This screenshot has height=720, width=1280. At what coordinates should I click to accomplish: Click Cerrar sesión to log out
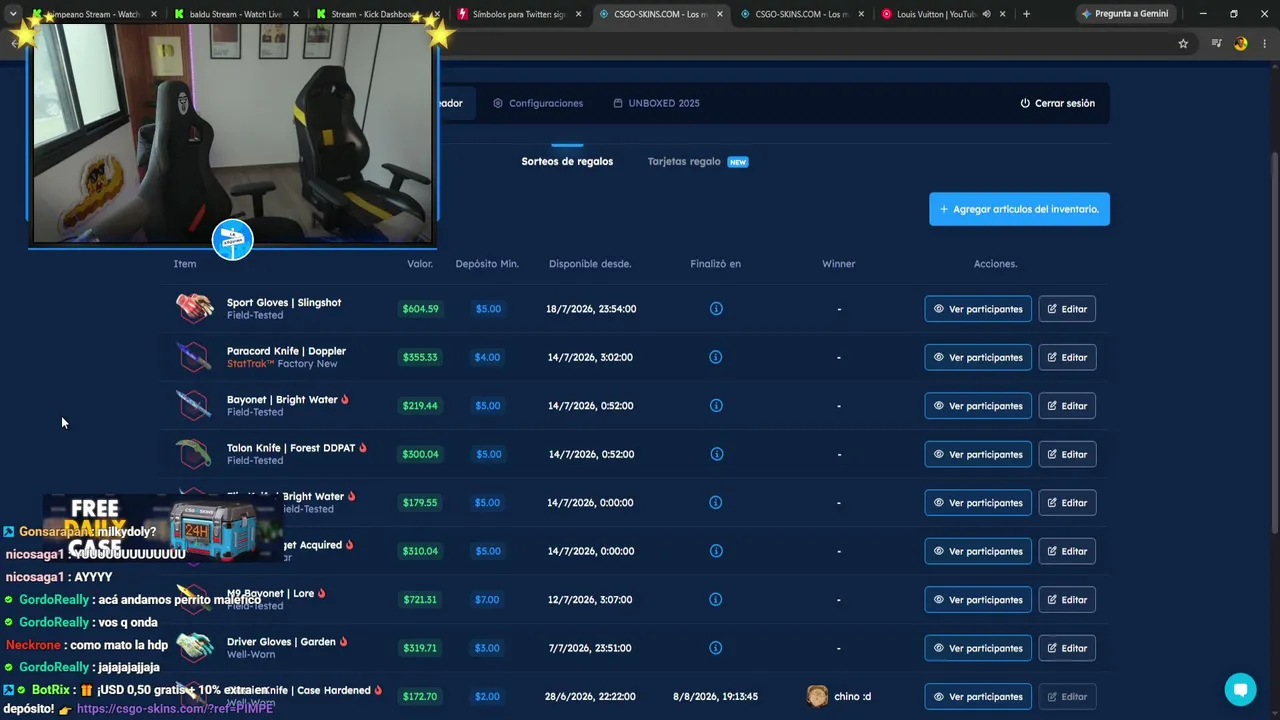(x=1057, y=103)
